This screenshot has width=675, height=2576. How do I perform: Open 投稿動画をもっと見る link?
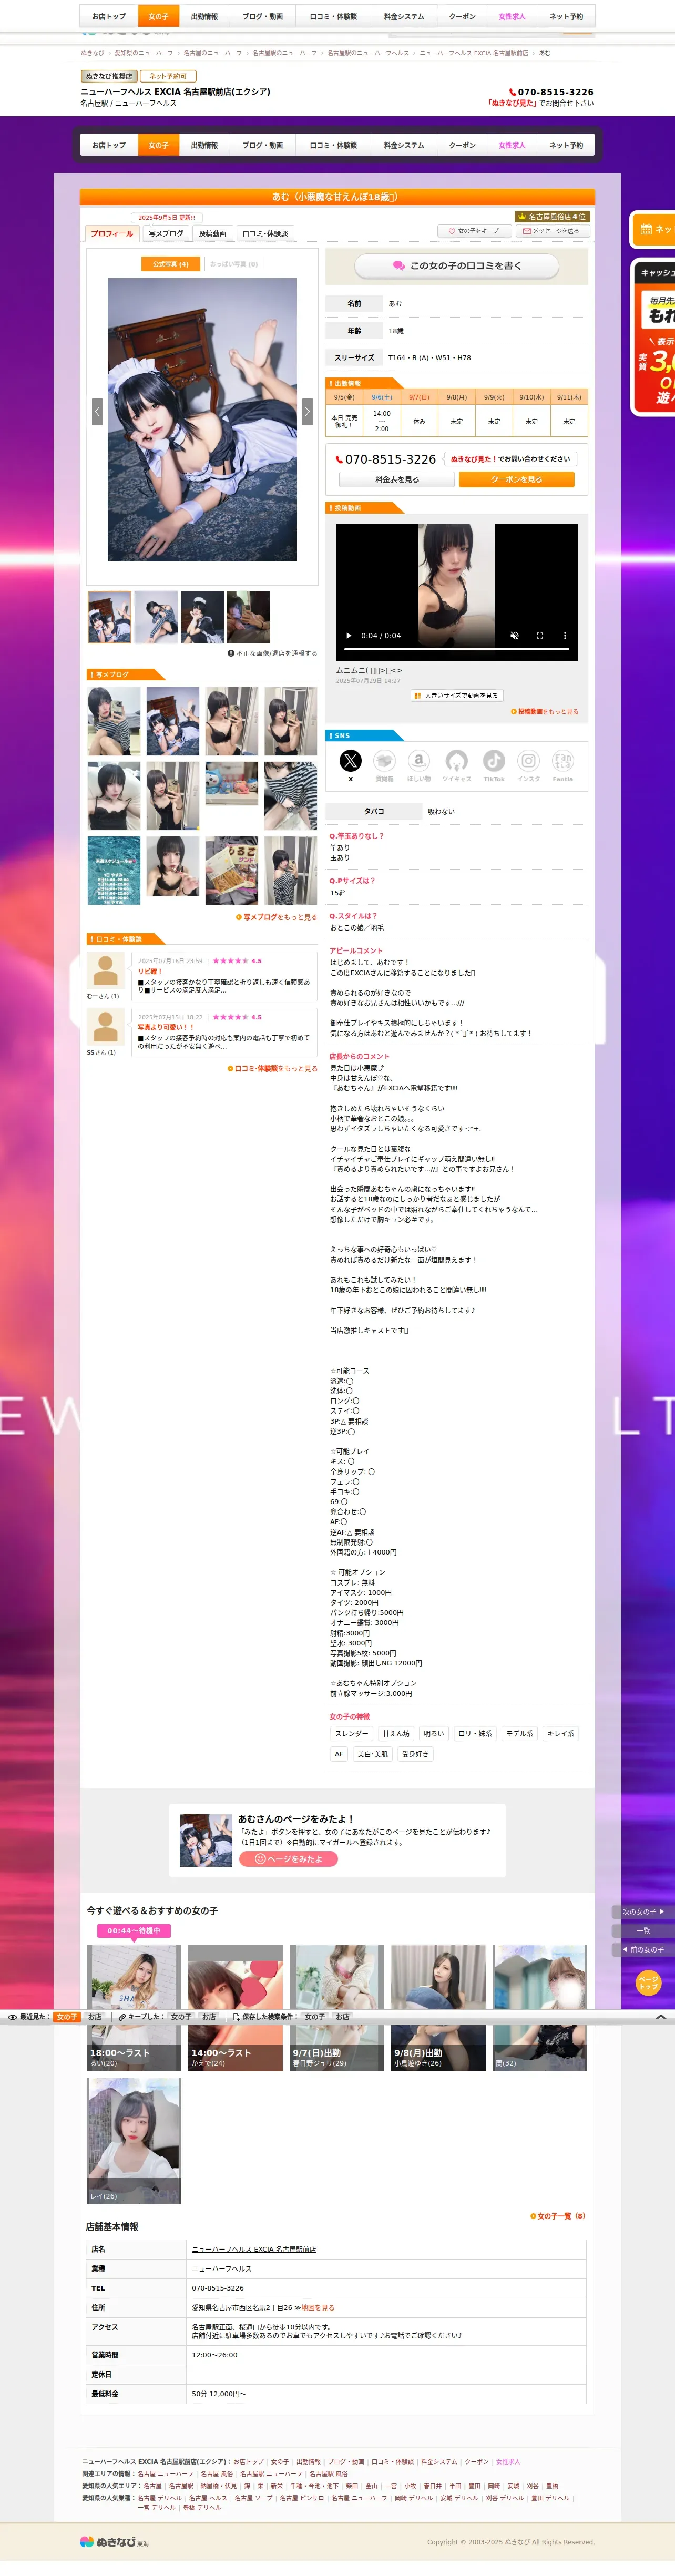coord(545,712)
